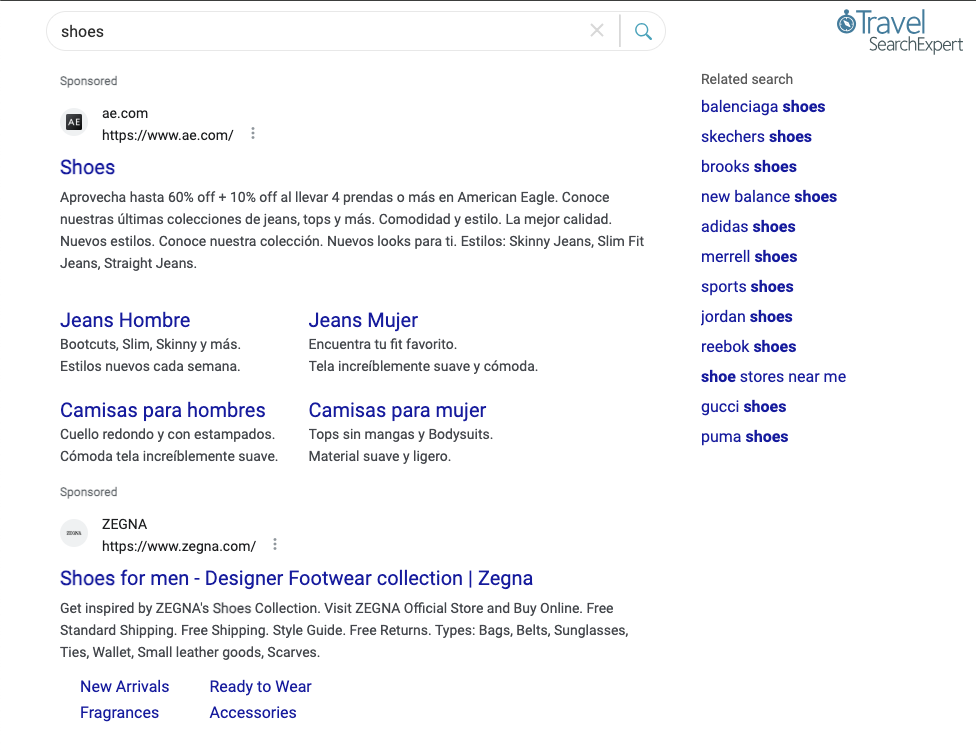This screenshot has width=976, height=750.
Task: Click the American Eagle ad description text
Action: pyautogui.click(x=352, y=230)
